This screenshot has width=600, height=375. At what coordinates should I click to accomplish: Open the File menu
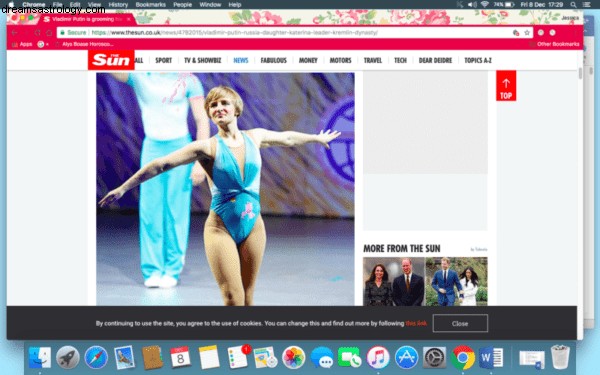[57, 5]
